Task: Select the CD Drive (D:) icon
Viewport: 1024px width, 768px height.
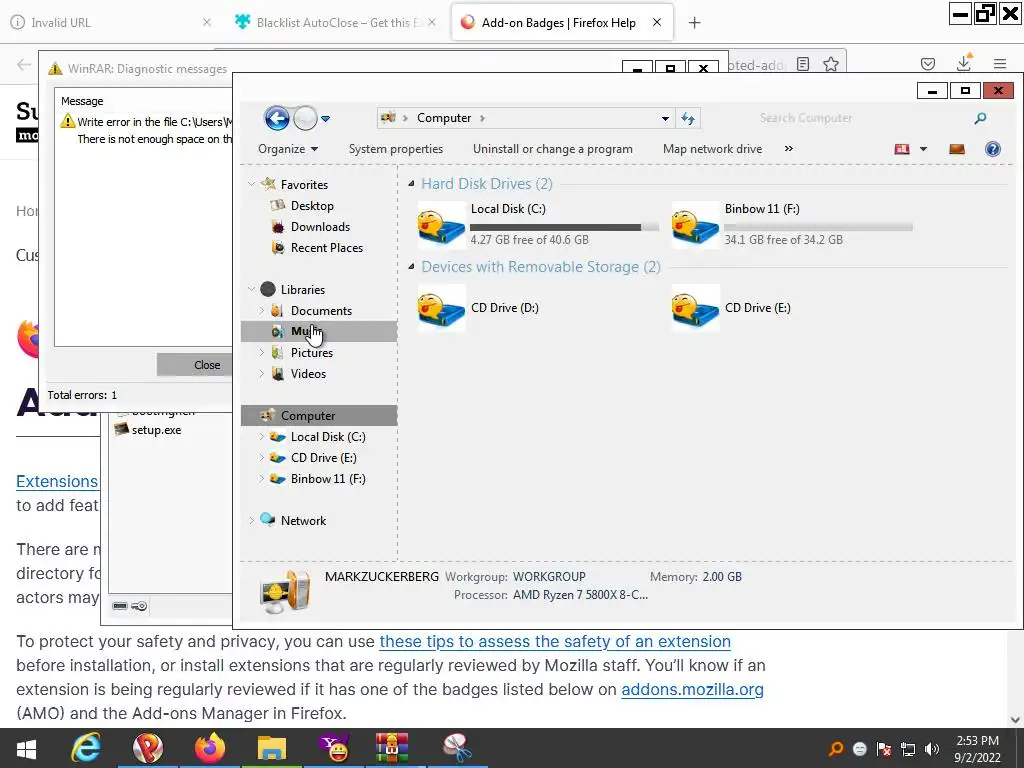Action: 441,308
